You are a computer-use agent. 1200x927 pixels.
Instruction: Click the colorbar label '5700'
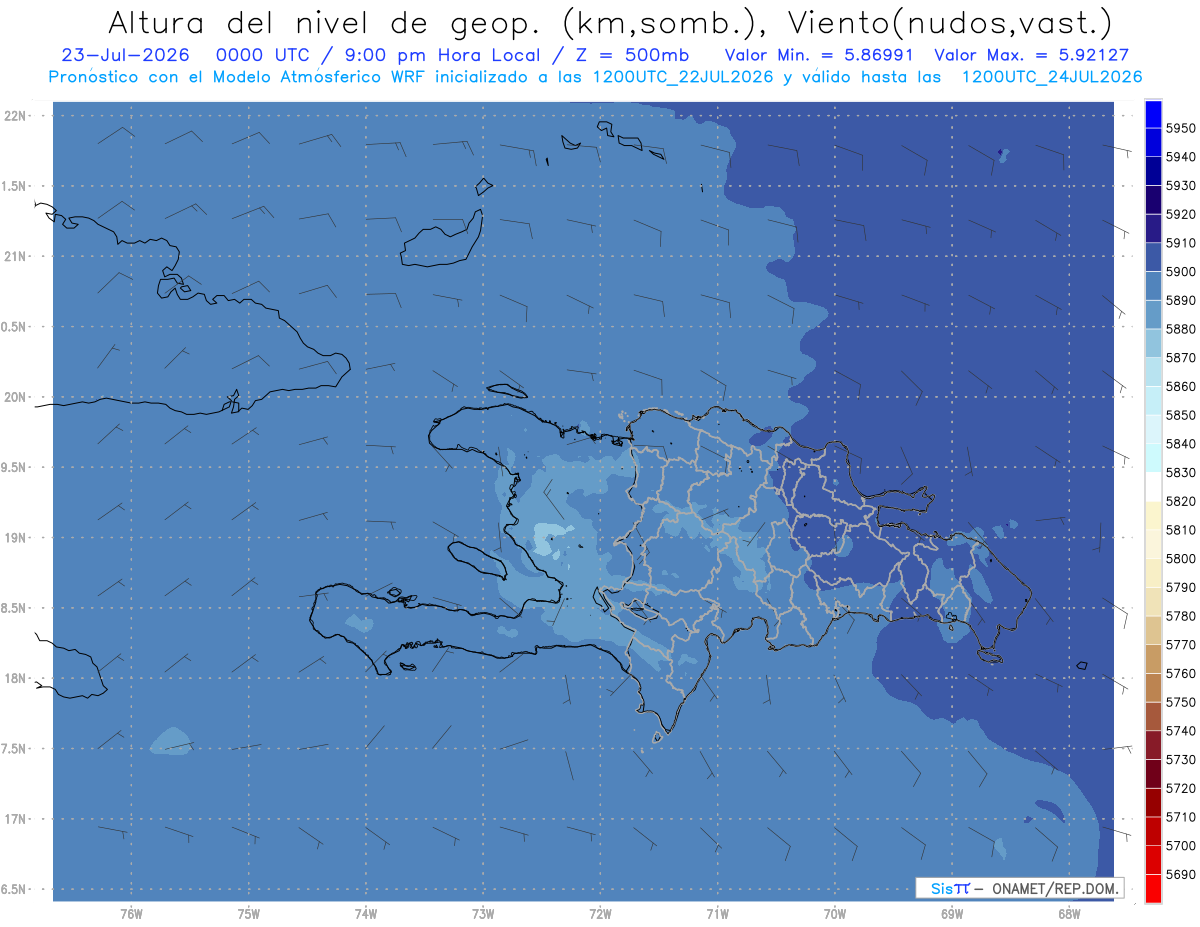1180,845
